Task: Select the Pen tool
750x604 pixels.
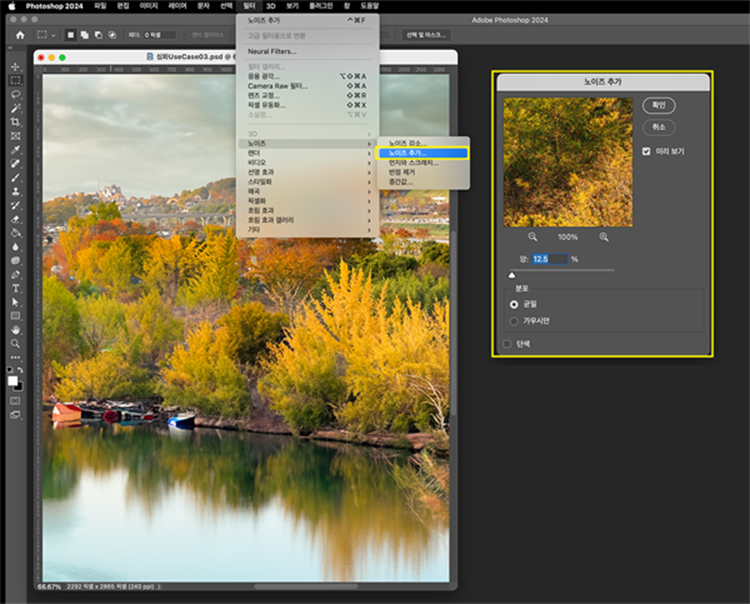Action: coord(15,275)
